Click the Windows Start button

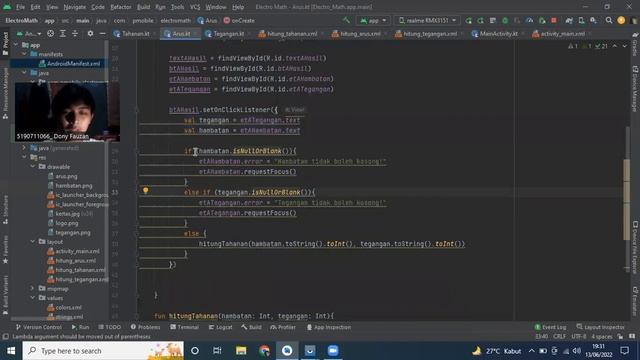[11, 351]
